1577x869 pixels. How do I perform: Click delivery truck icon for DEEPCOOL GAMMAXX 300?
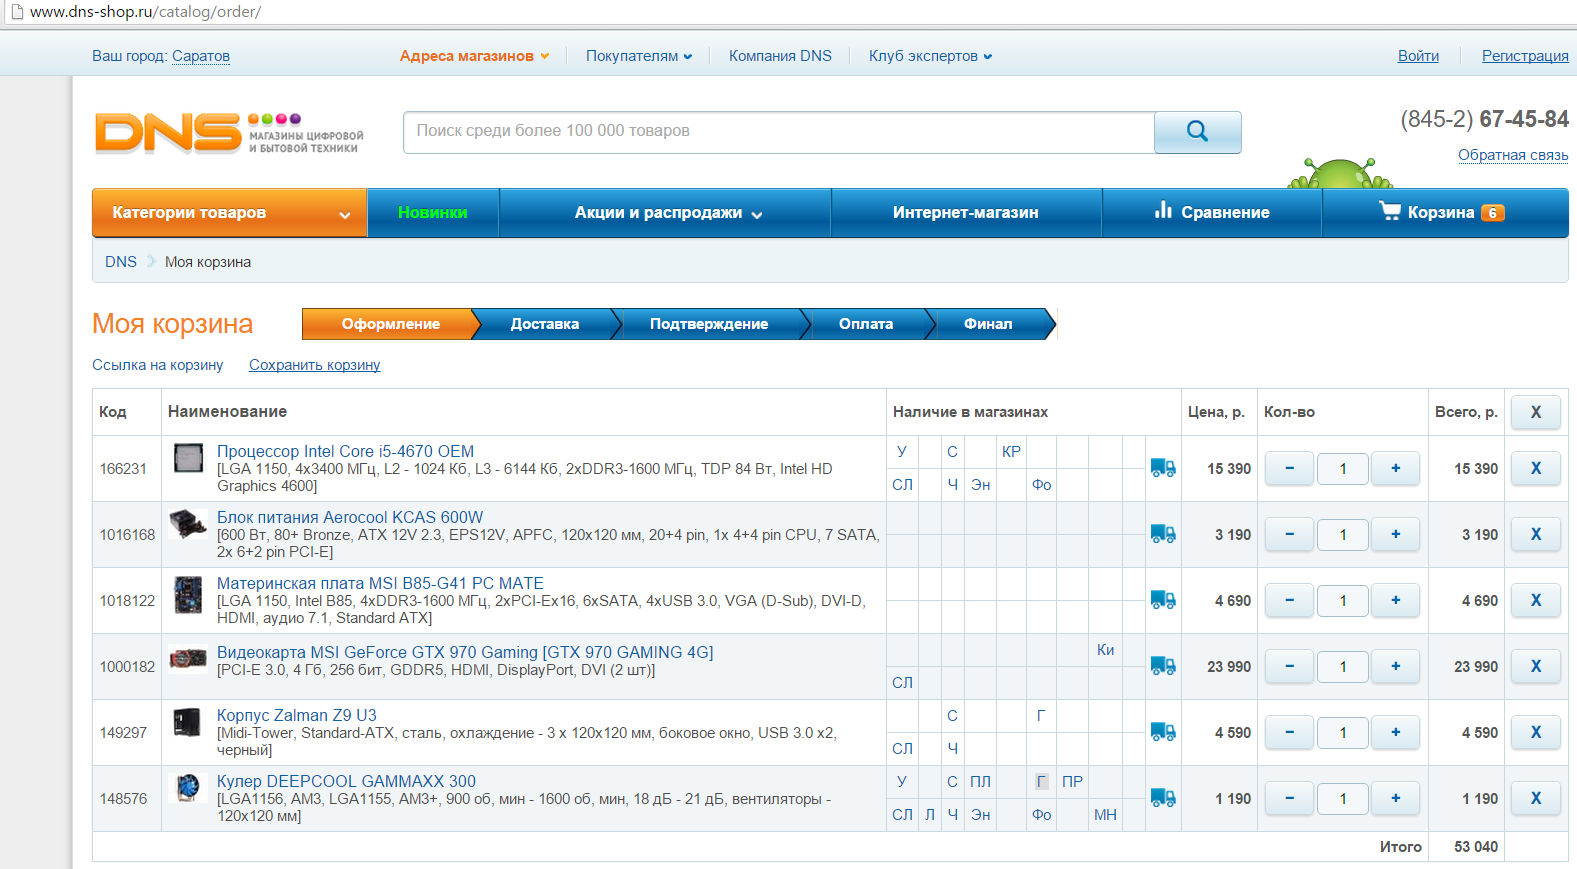[x=1163, y=798]
